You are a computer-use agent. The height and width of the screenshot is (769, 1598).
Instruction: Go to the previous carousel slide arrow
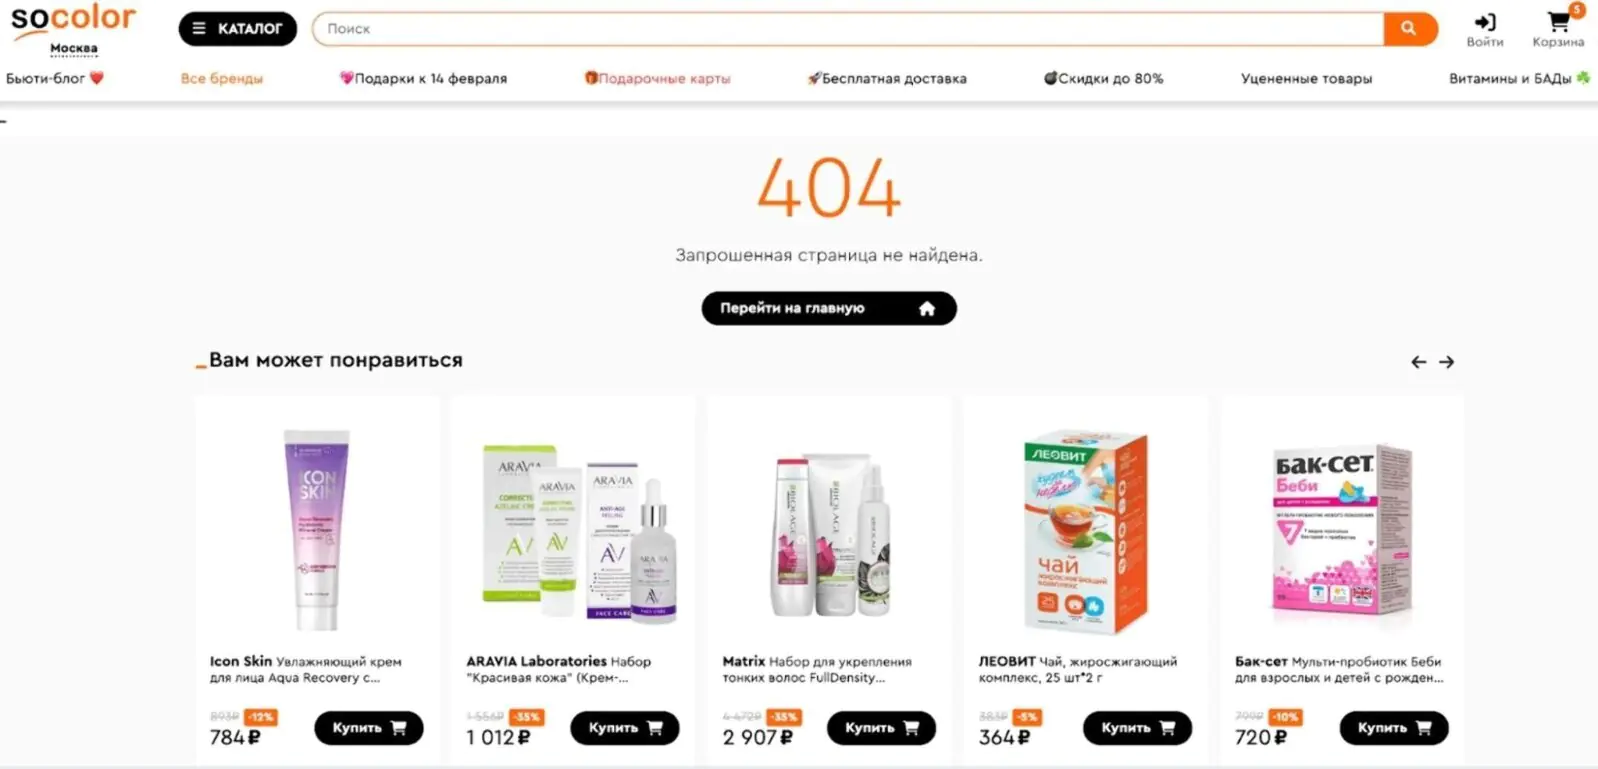[x=1418, y=362]
